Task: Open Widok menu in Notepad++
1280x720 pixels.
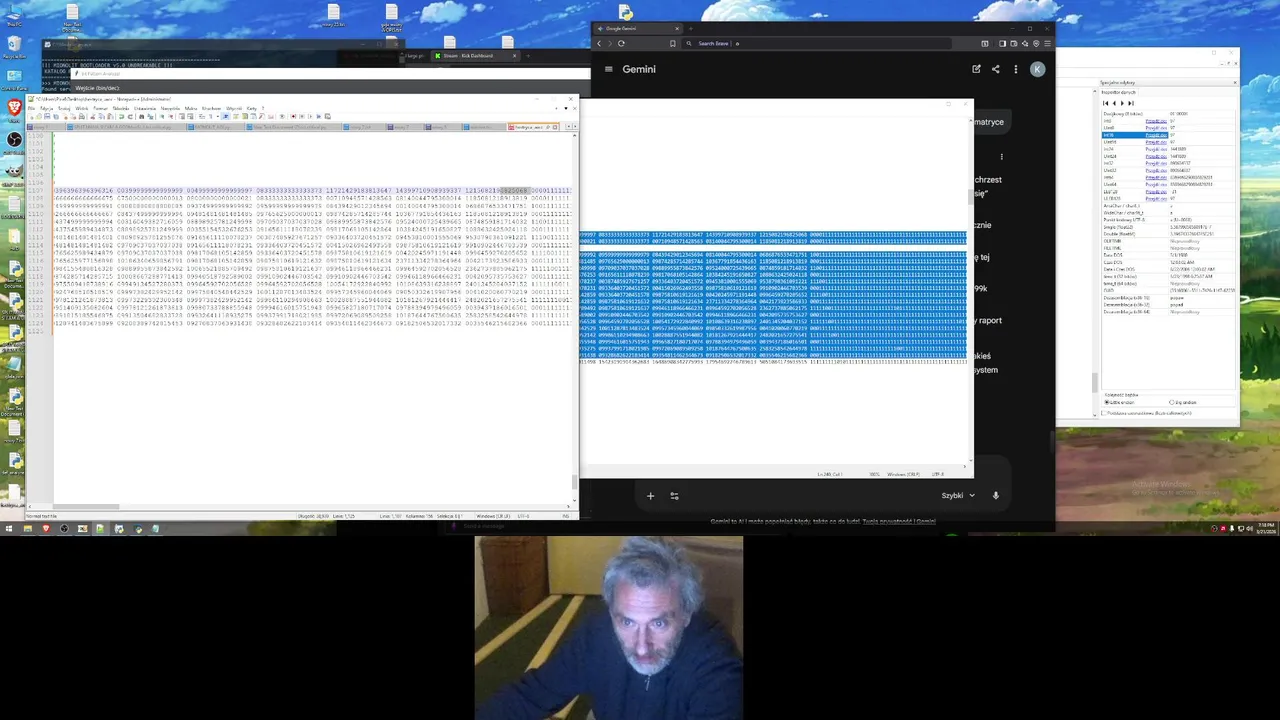Action: click(82, 108)
